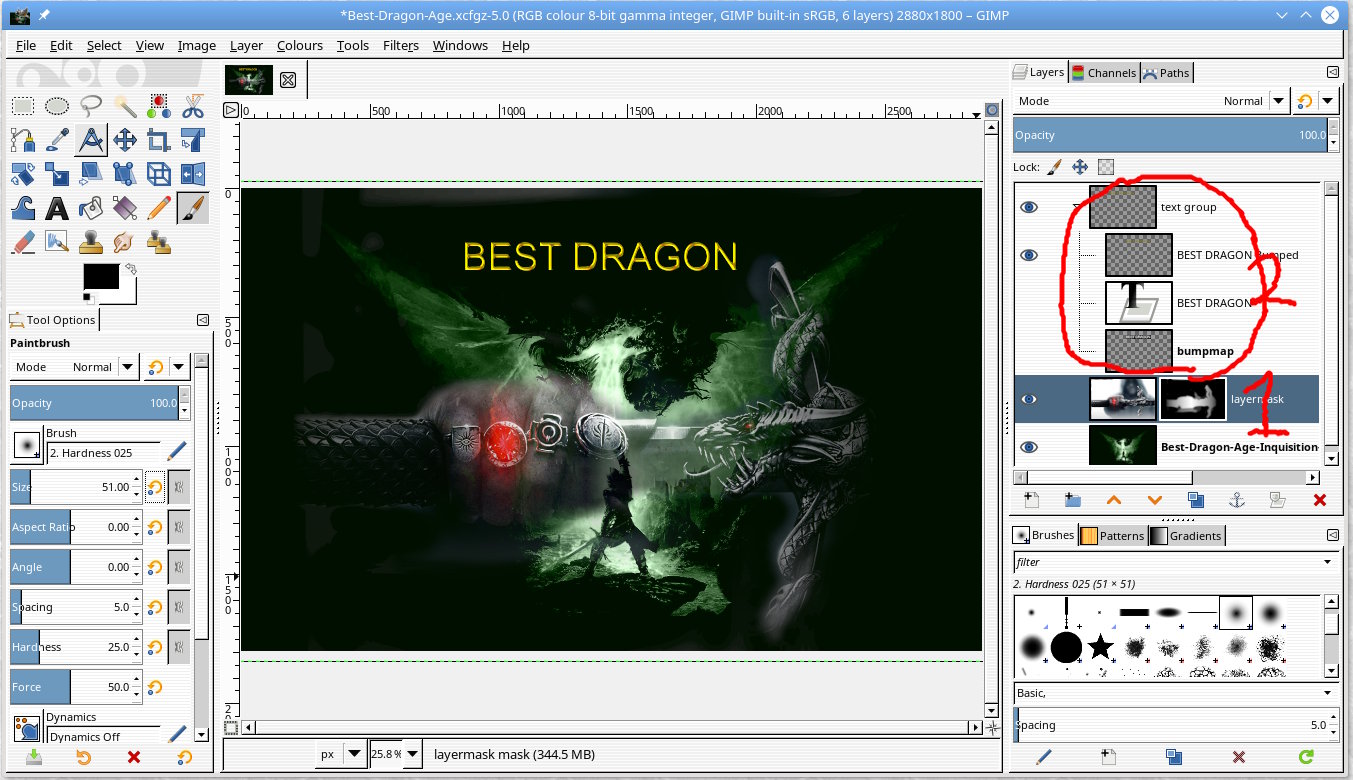Select the Ellipse Select tool

[x=57, y=105]
